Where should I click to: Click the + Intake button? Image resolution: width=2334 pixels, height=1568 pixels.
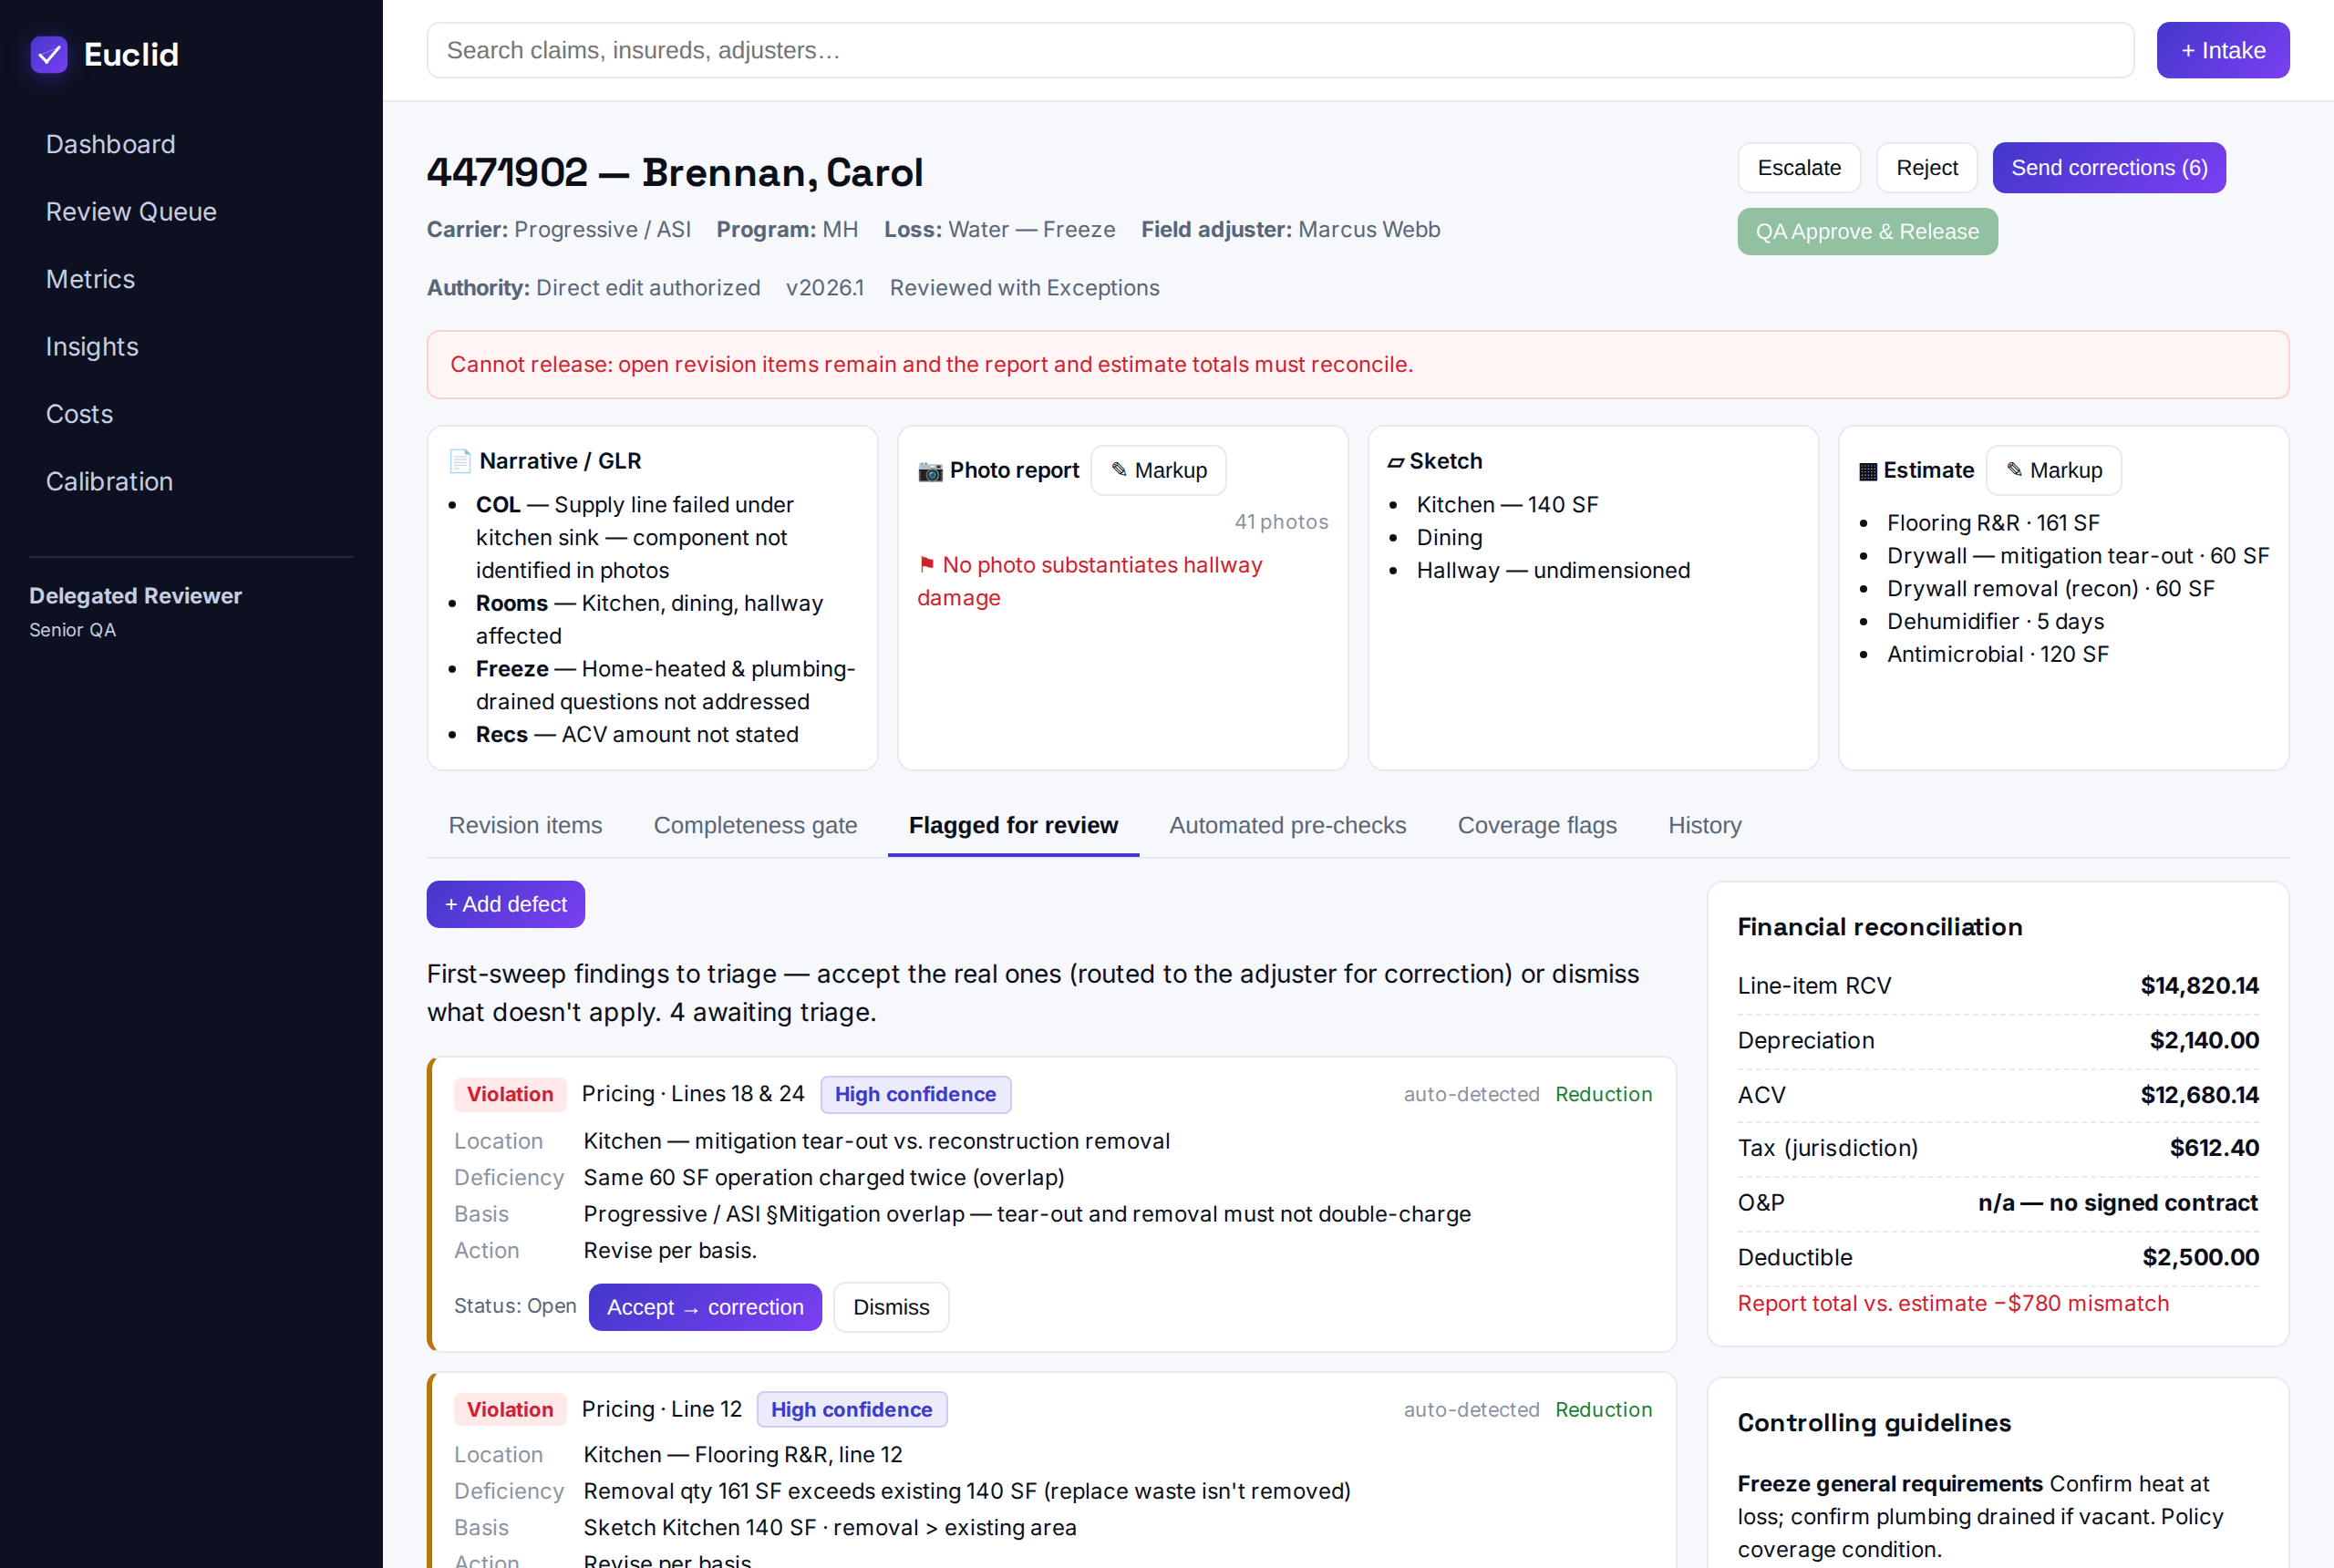[x=2222, y=50]
